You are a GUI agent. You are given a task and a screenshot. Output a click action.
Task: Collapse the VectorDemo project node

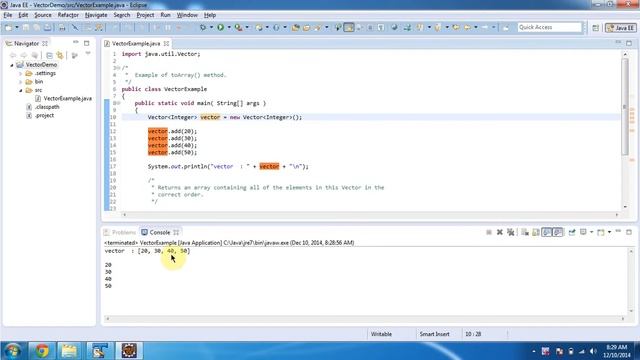(x=12, y=65)
